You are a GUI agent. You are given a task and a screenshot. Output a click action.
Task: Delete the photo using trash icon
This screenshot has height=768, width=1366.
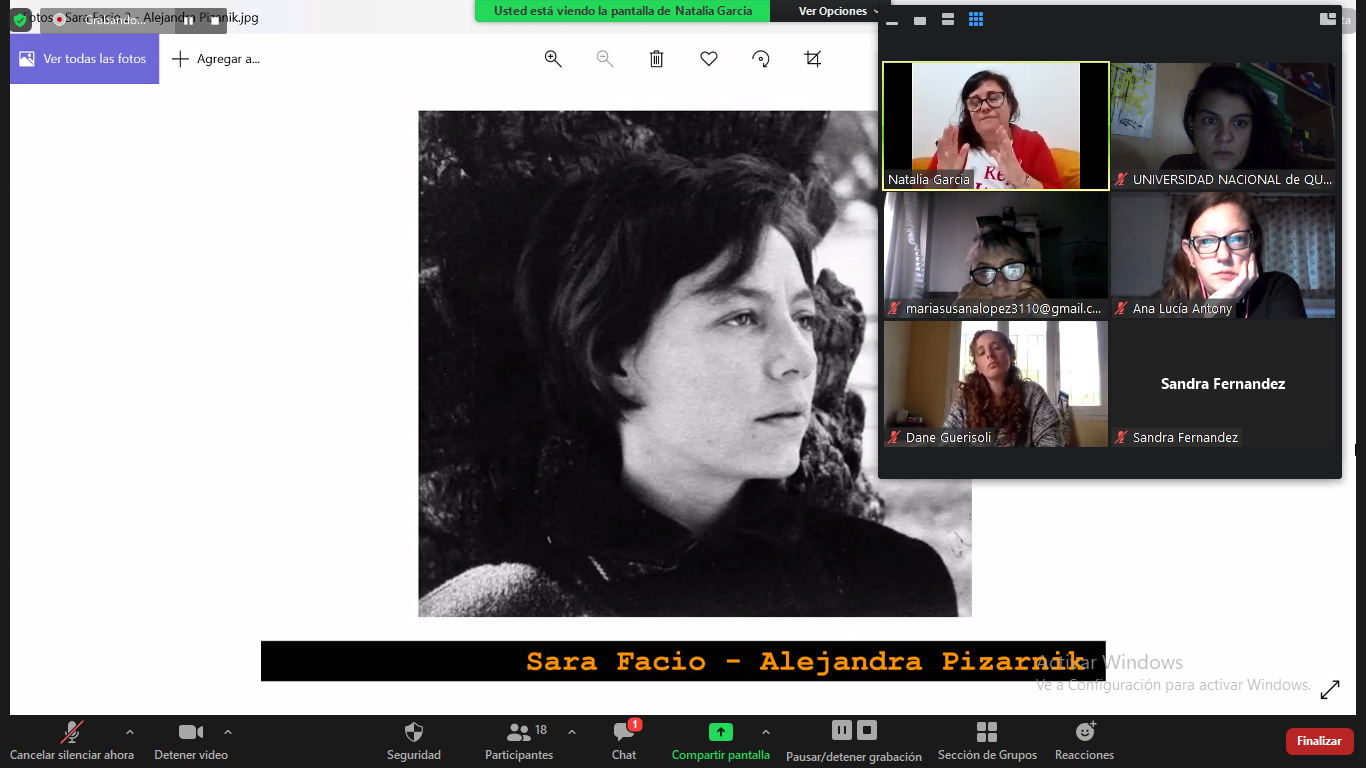pyautogui.click(x=656, y=59)
